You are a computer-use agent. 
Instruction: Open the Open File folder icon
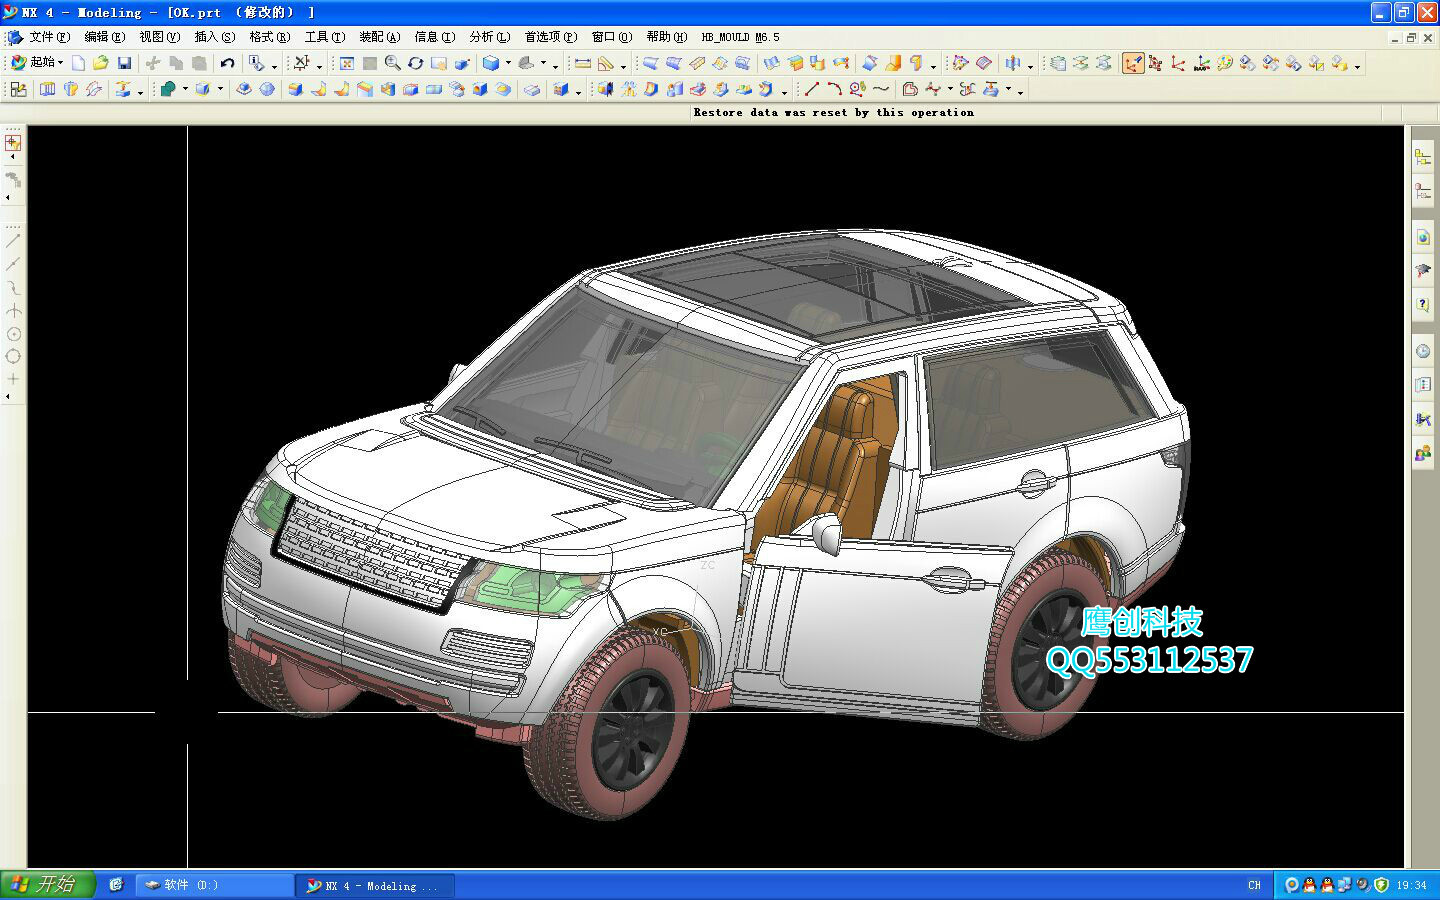point(100,63)
